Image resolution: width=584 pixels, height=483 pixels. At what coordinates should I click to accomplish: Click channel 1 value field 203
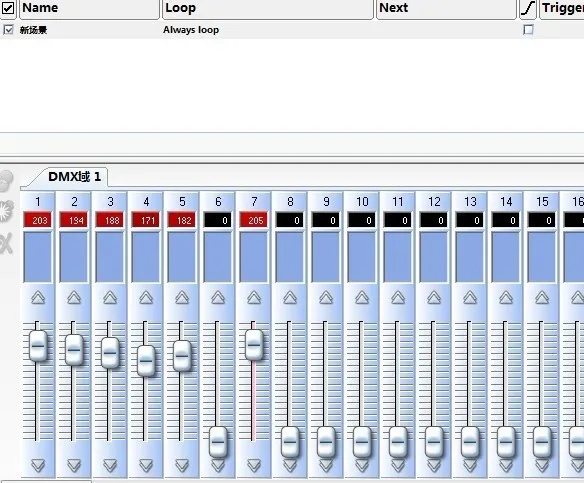tap(38, 220)
